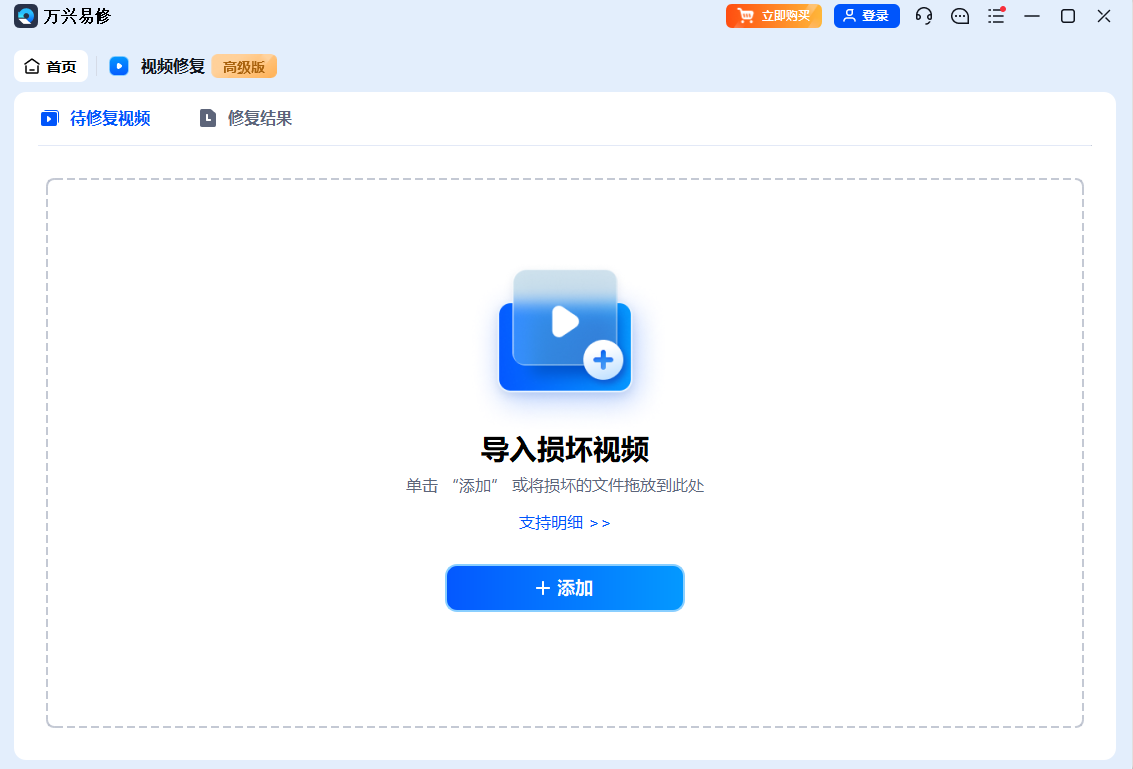Open the 支持明细 >> link
Image resolution: width=1133 pixels, height=769 pixels.
click(564, 523)
